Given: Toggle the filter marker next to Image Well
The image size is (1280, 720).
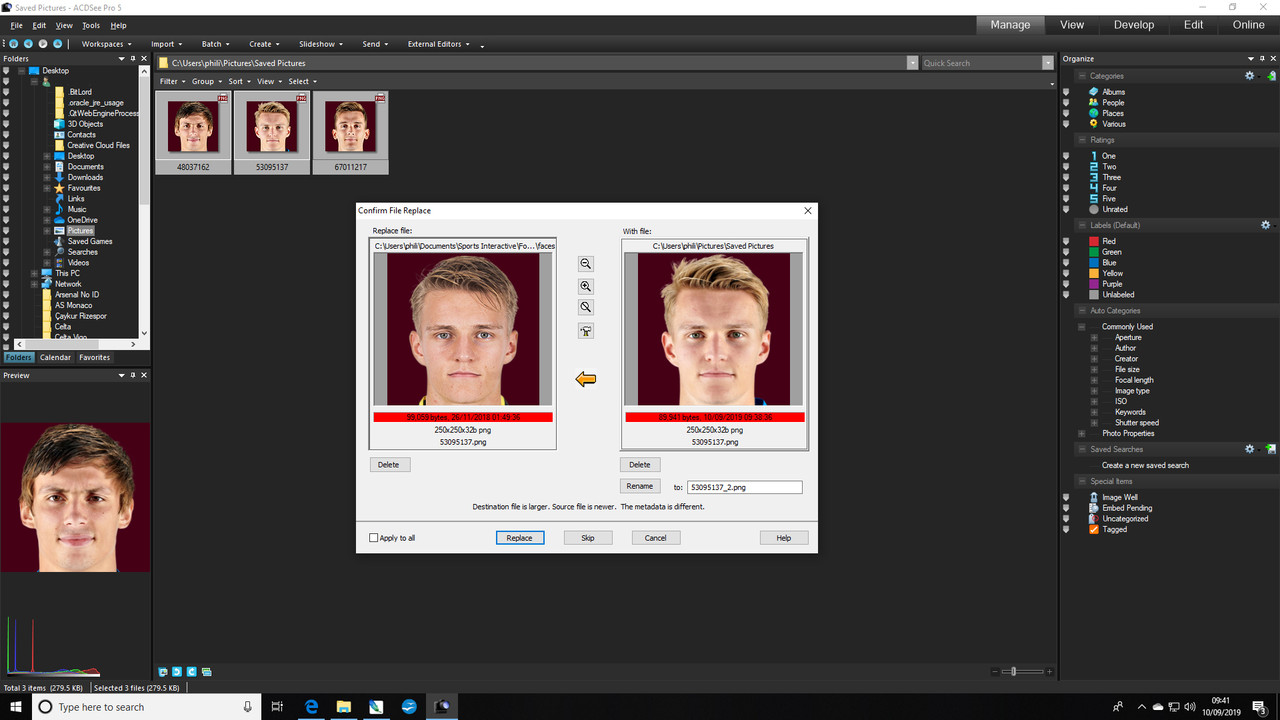Looking at the screenshot, I should (1066, 497).
